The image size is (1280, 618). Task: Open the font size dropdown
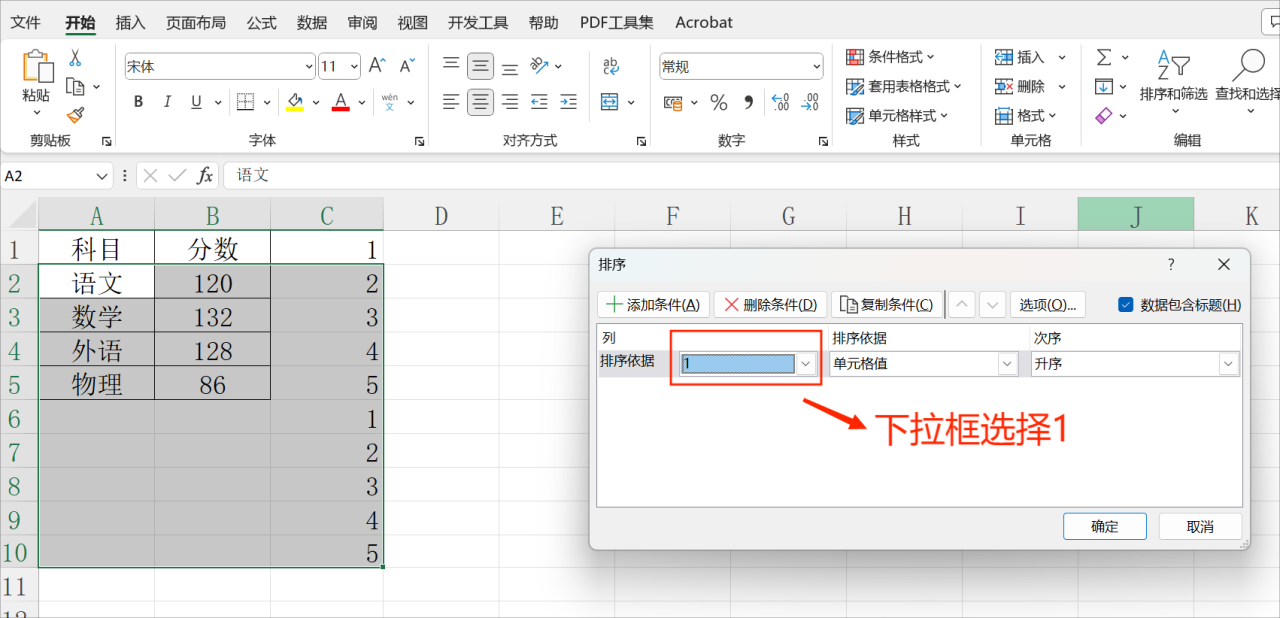click(354, 66)
